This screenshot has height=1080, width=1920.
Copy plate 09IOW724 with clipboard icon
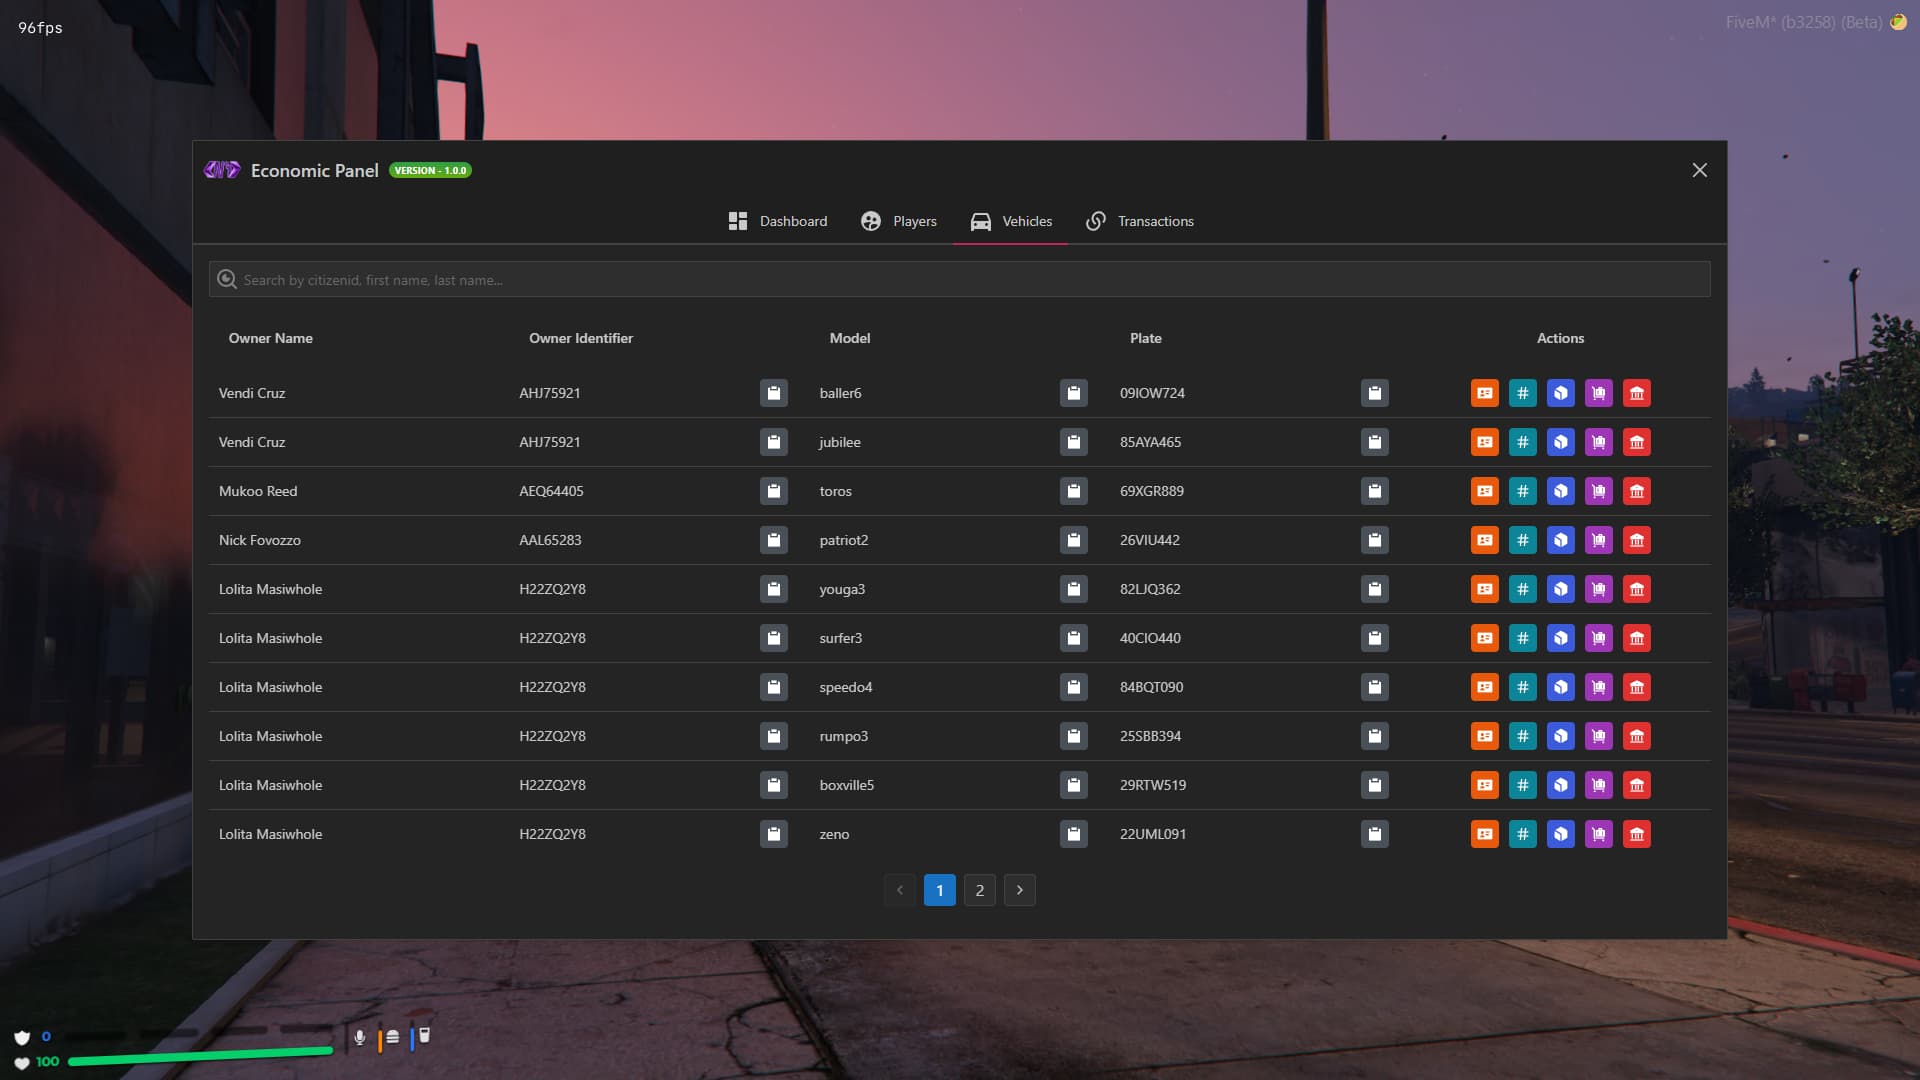coord(1374,393)
